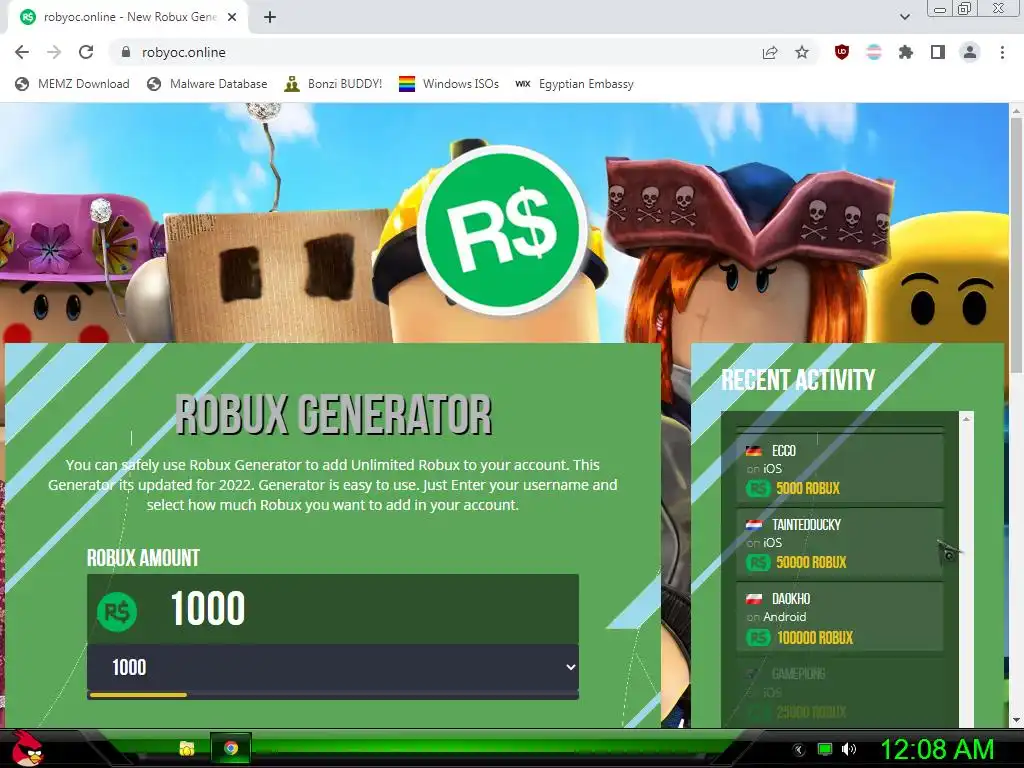
Task: Select the ECCO recent activity entry
Action: [840, 469]
